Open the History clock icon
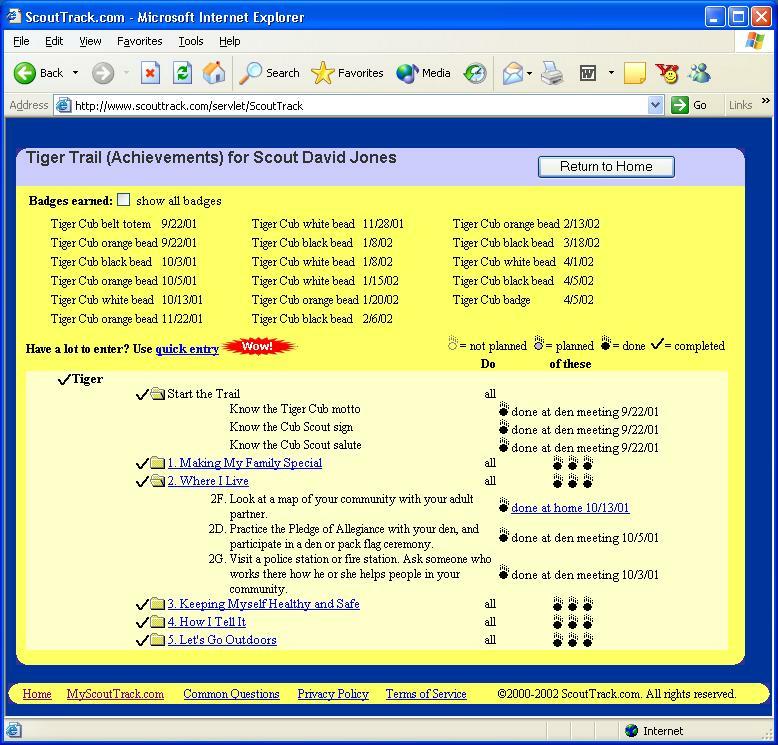 475,73
